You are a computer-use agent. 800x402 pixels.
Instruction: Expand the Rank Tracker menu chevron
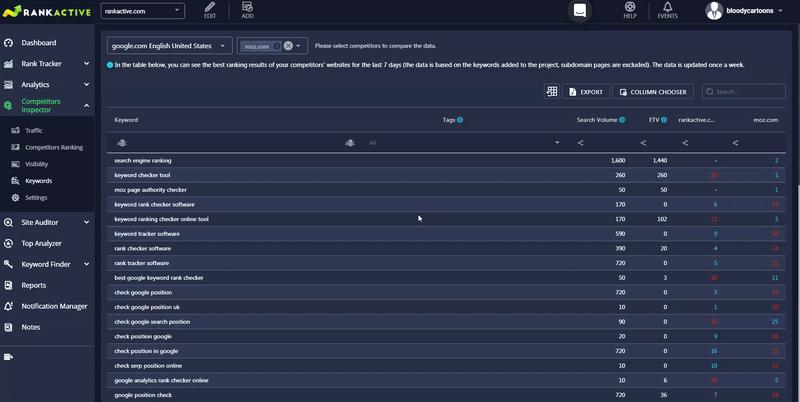[x=86, y=64]
